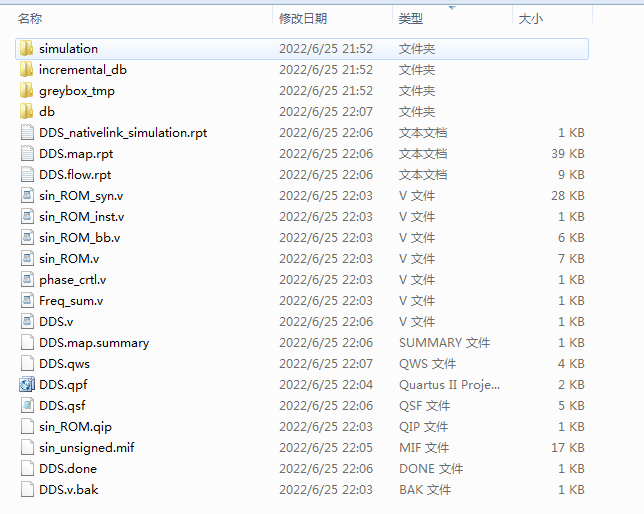644x514 pixels.
Task: Click the DDS.flow.rpt document icon
Action: tap(27, 175)
